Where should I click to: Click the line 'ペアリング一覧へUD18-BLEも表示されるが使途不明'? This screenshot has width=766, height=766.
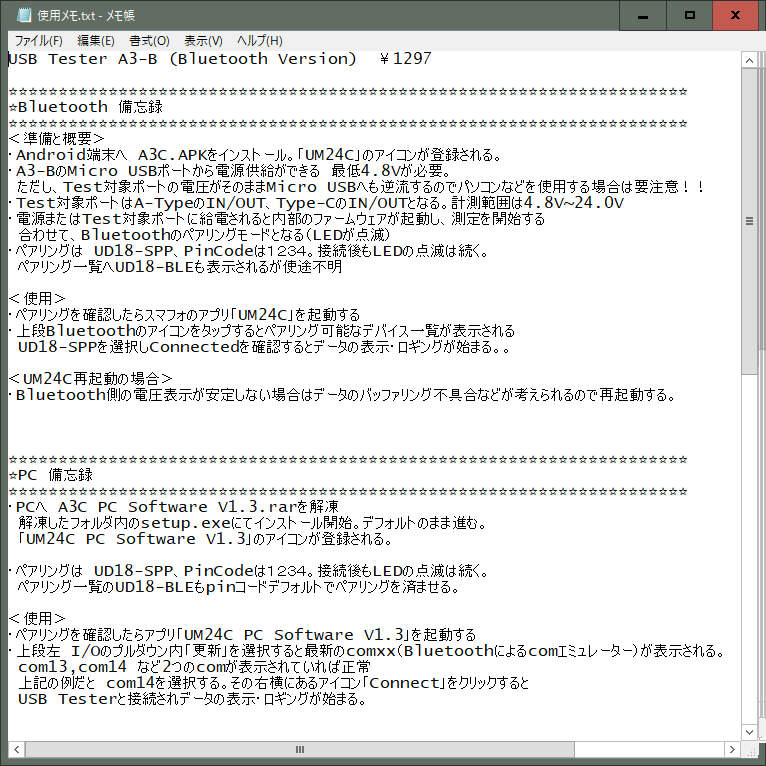[180, 267]
